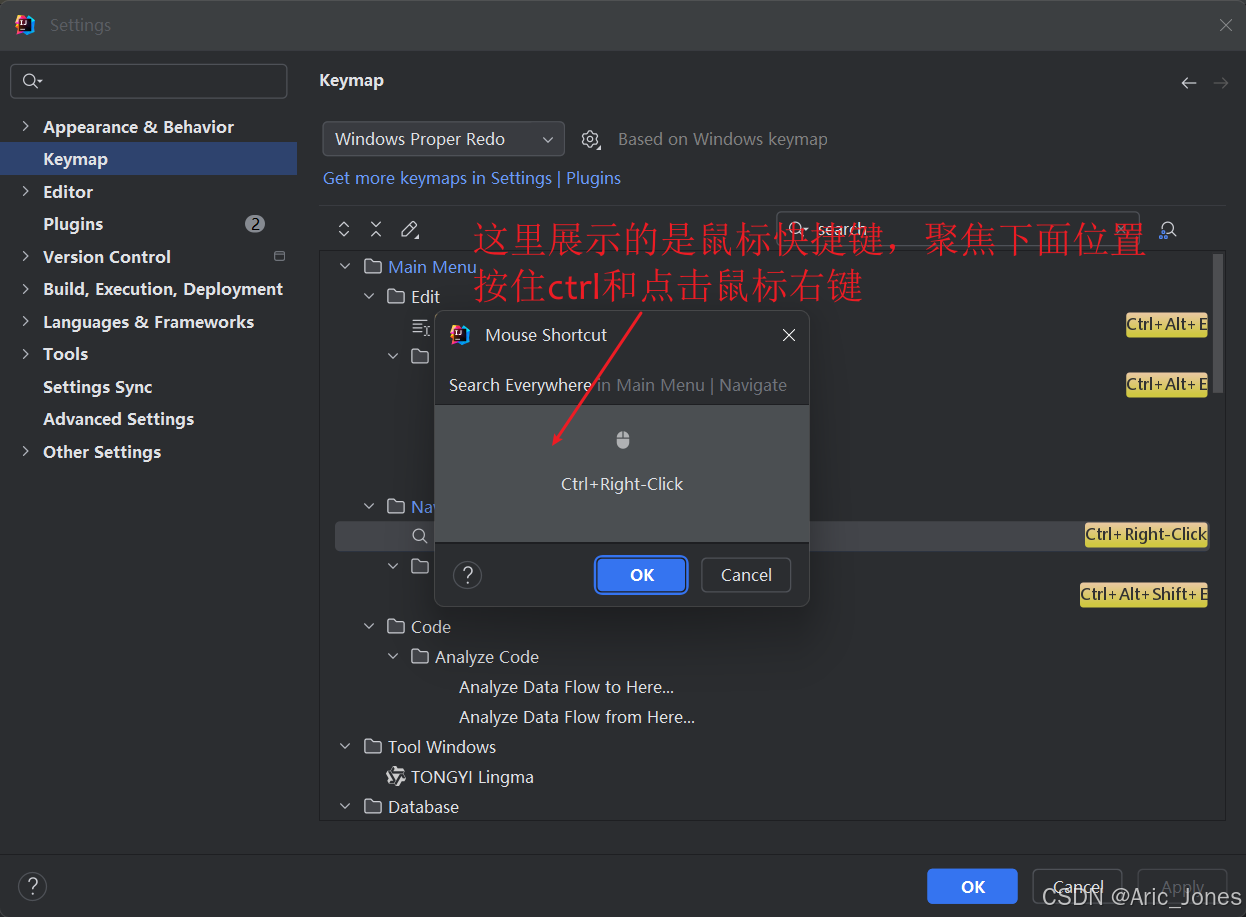Expand all items in the keymap tree
Viewport: 1246px width, 917px height.
344,229
